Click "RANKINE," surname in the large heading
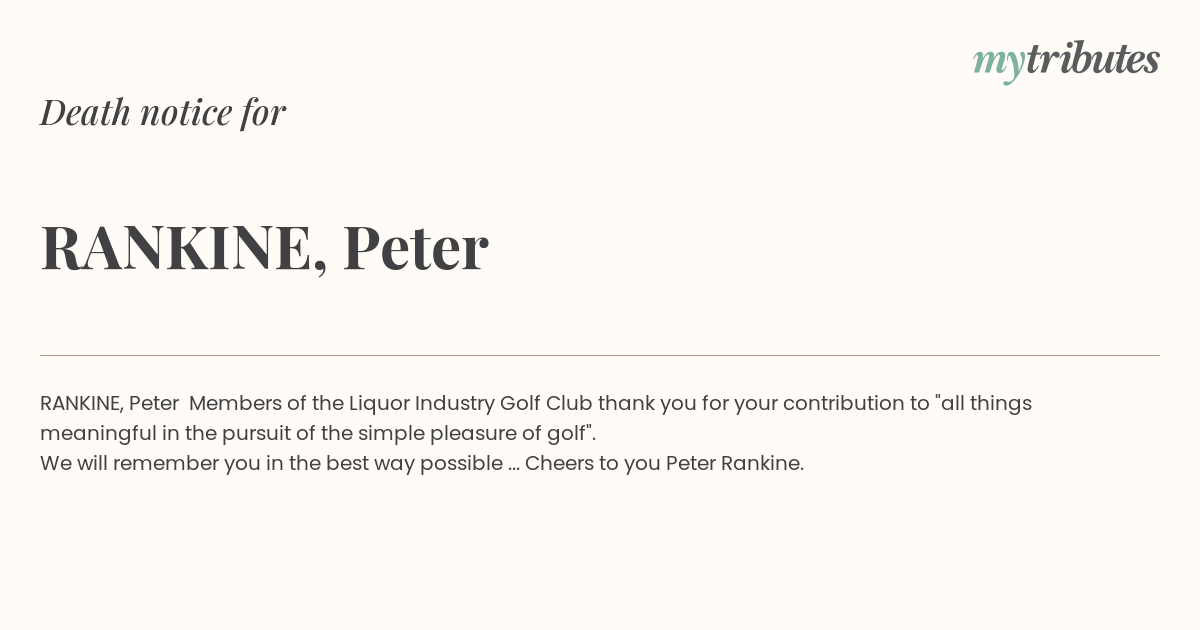Screen dimensions: 1200x630 [184, 249]
